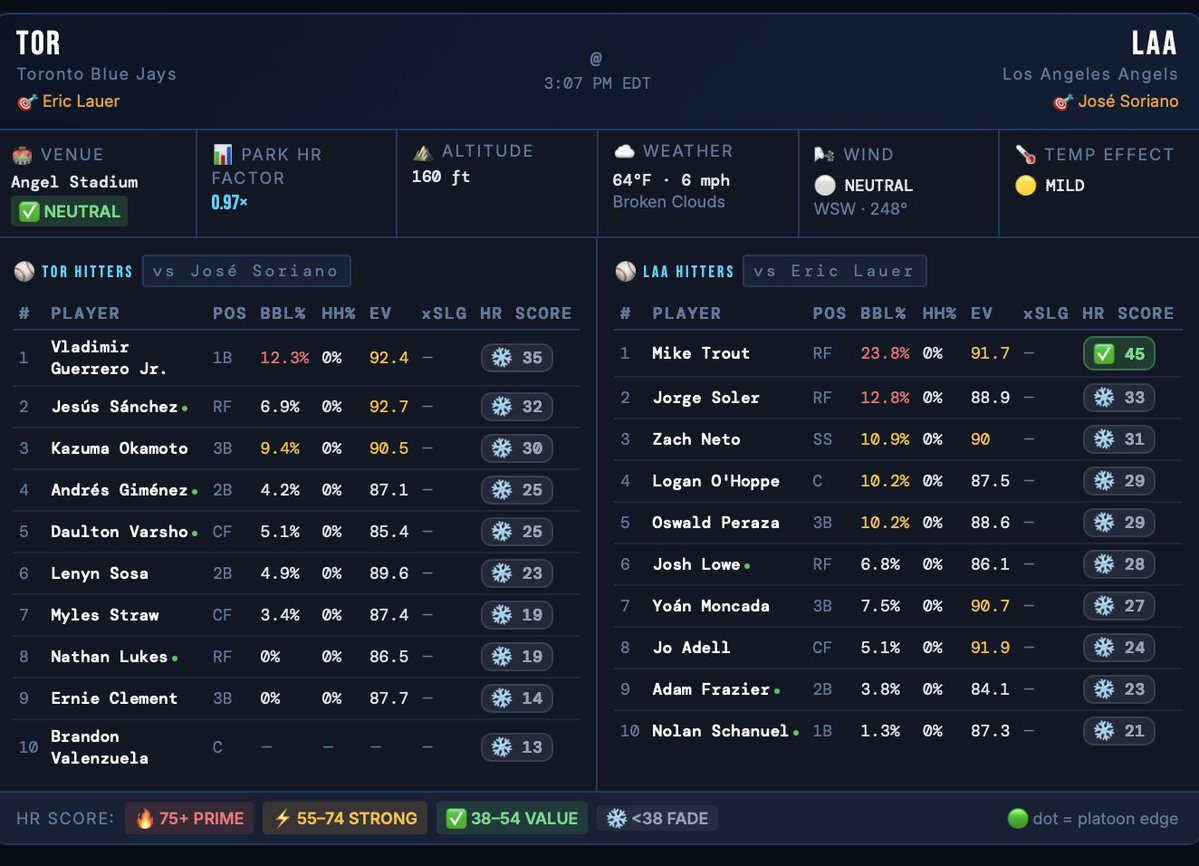This screenshot has height=866, width=1199.
Task: Click the green platoon edge dot in legend
Action: [1018, 819]
